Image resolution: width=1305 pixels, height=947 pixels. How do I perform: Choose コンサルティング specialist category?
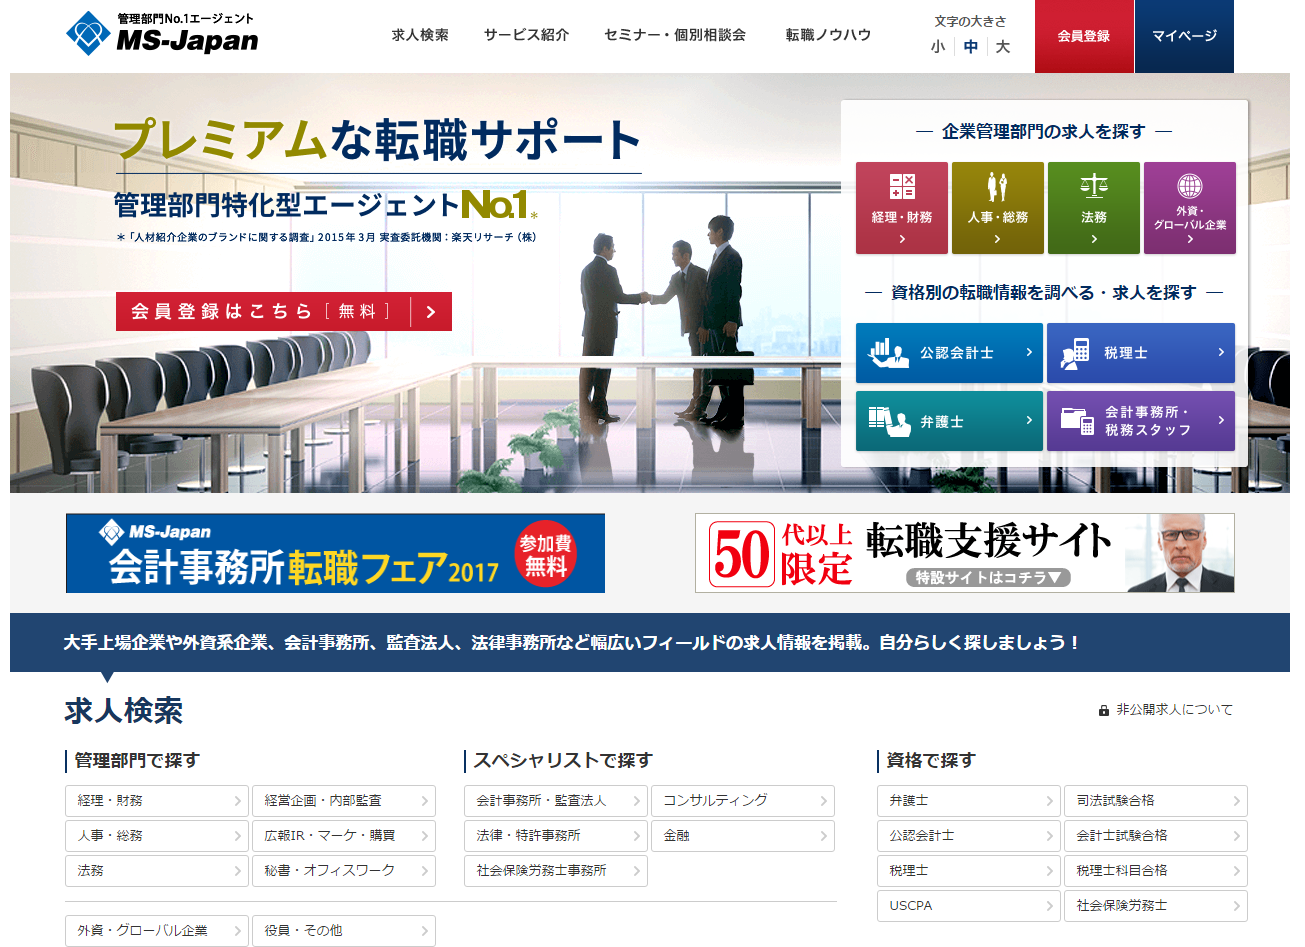[x=743, y=801]
